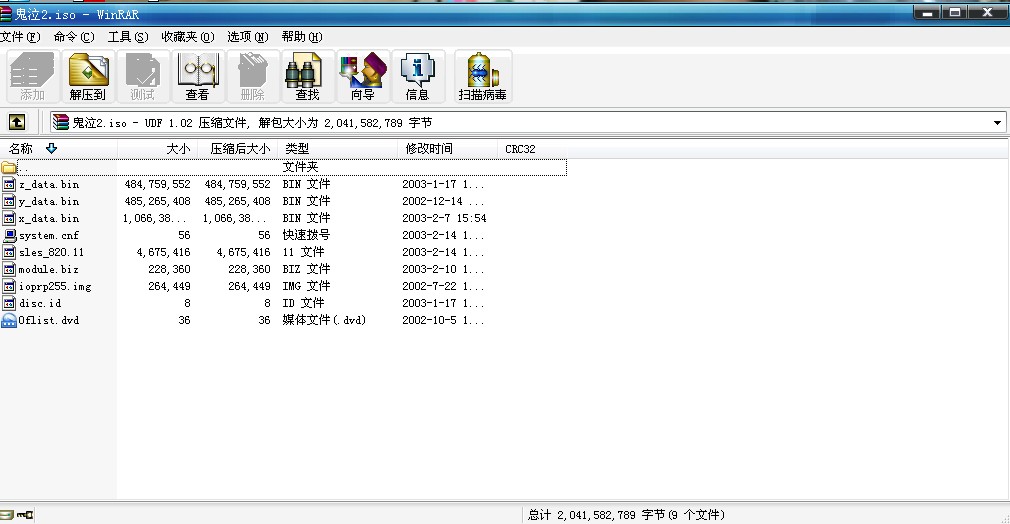Viewport: 1010px width, 524px height.
Task: Click size value 228,360 in 压缩后大小 column
Action: [249, 269]
